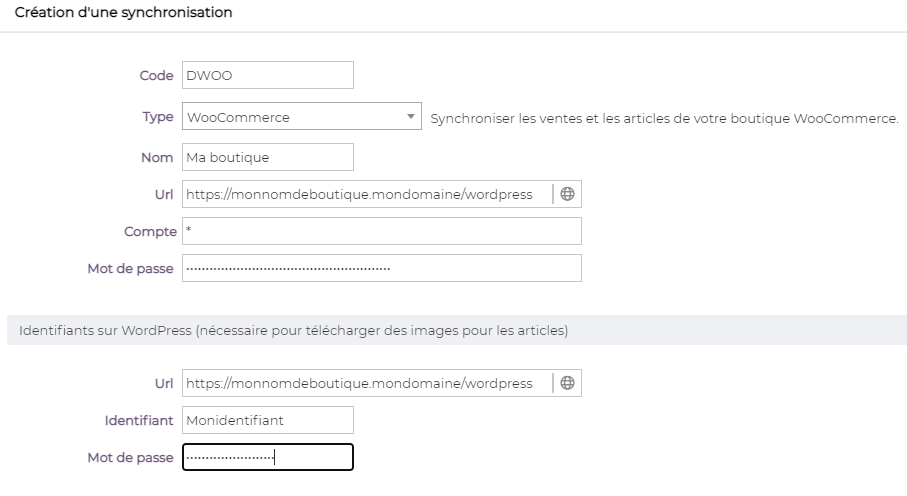Click the Création d'une synchronisation heading
Image resolution: width=907 pixels, height=496 pixels.
pos(124,13)
